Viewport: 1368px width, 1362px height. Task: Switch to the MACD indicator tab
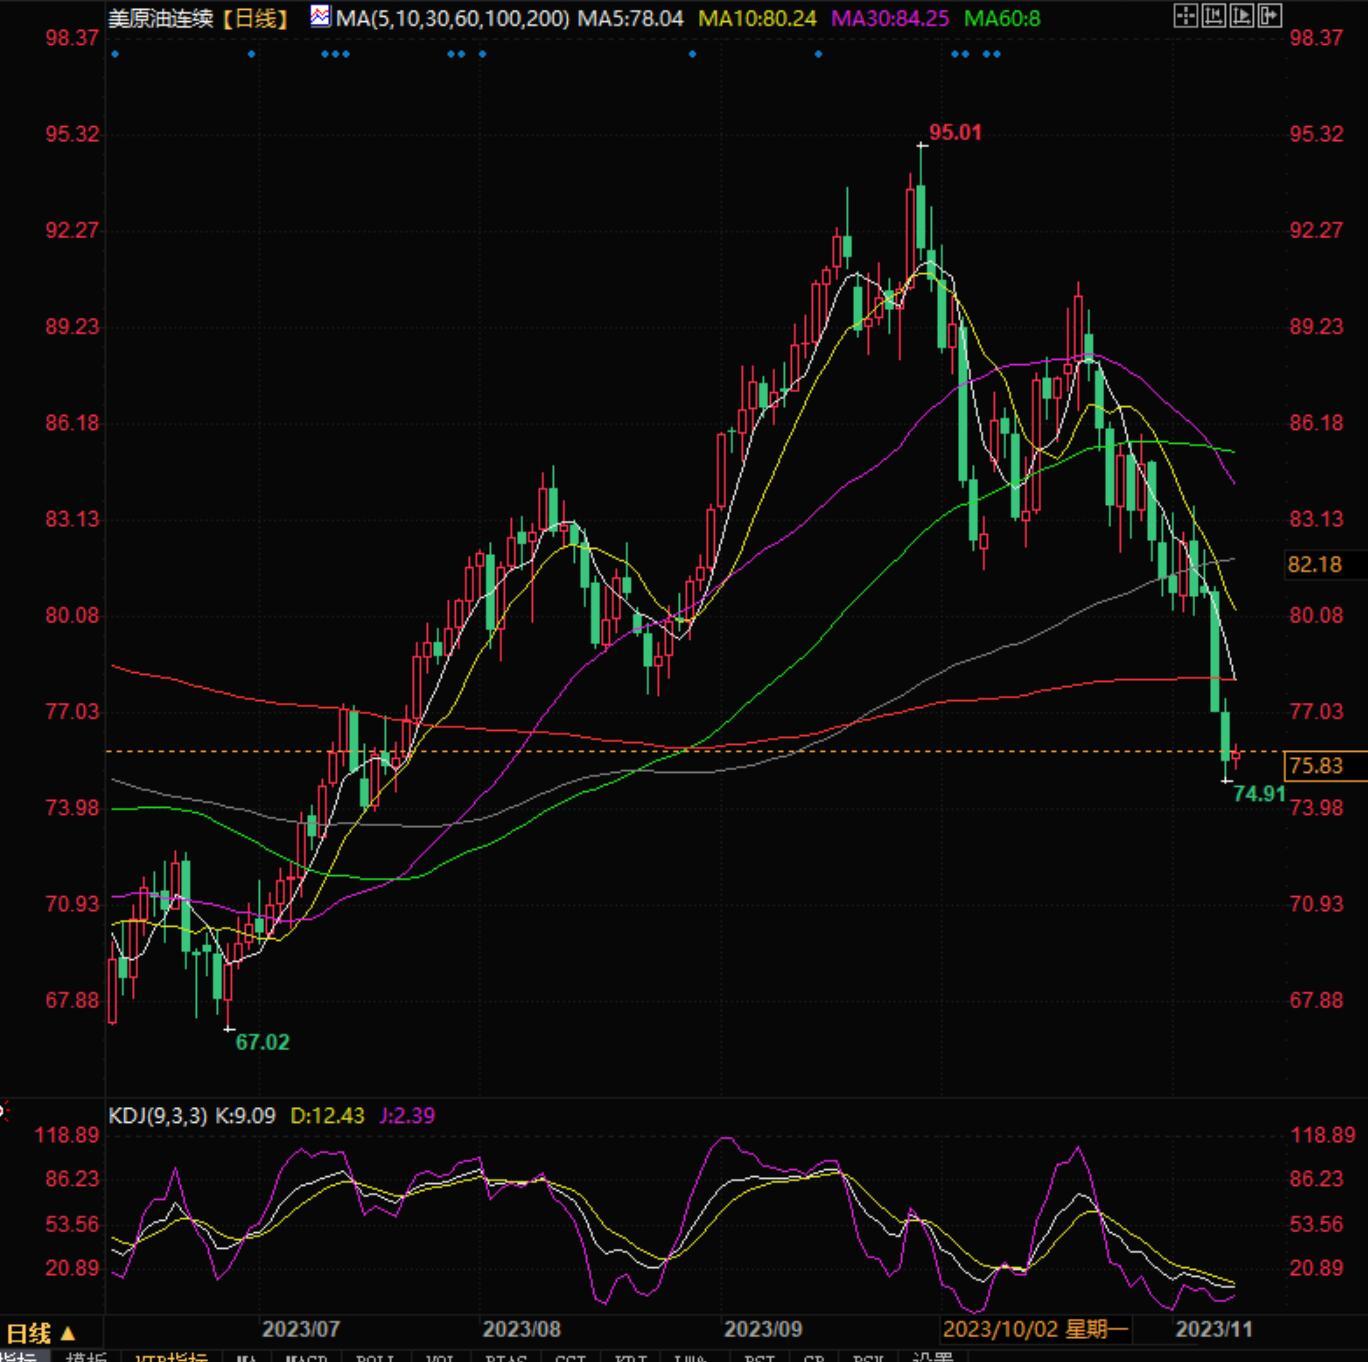[x=306, y=1358]
